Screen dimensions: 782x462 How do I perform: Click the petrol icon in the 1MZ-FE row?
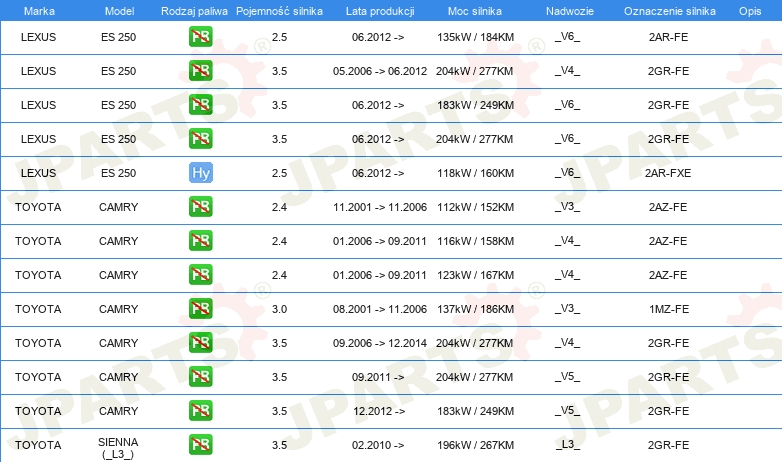click(x=200, y=308)
